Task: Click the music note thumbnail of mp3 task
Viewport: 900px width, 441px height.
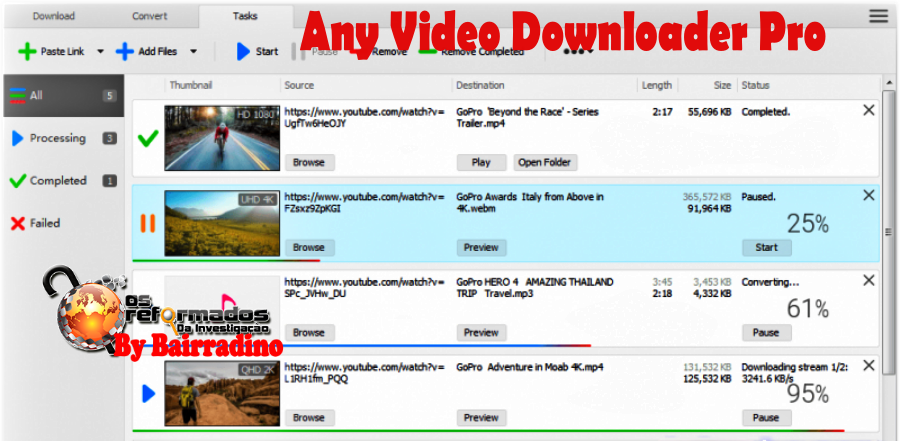Action: tap(222, 308)
